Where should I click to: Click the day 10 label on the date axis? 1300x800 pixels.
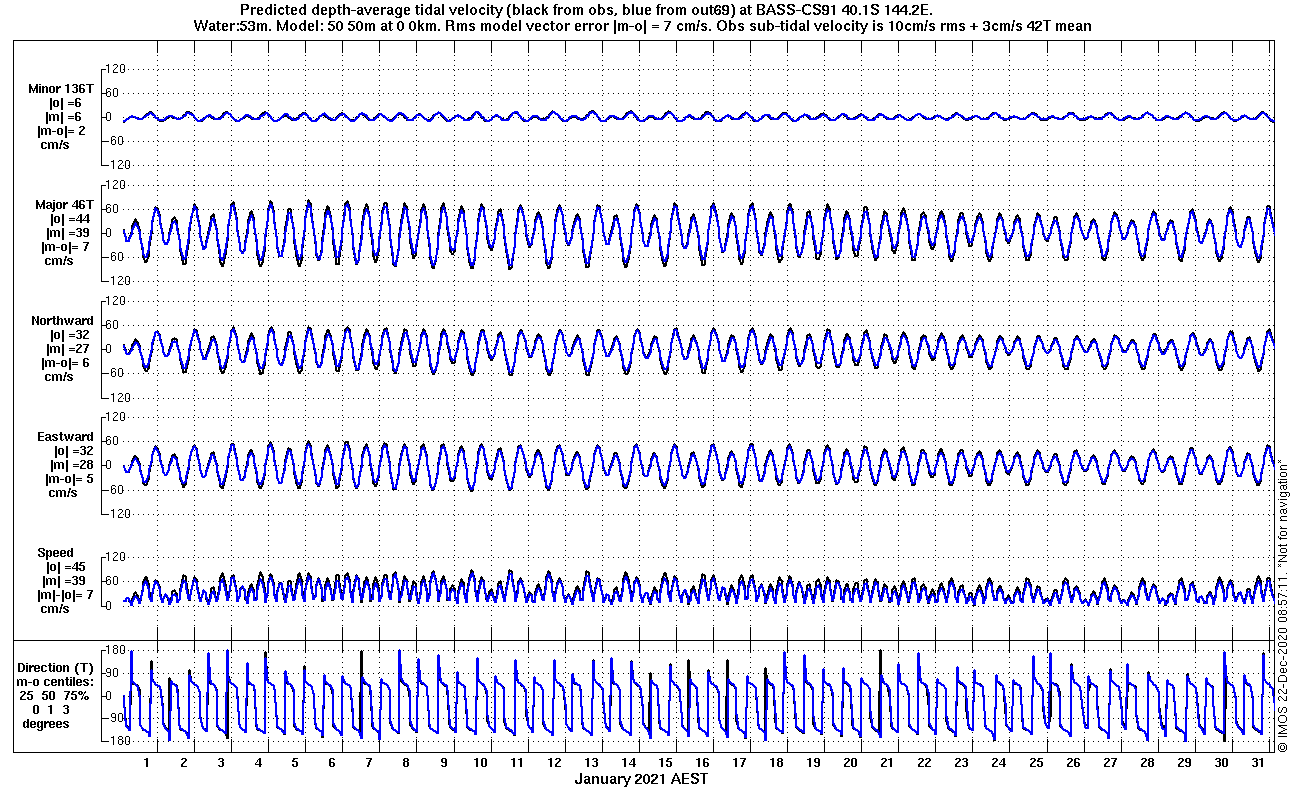480,763
